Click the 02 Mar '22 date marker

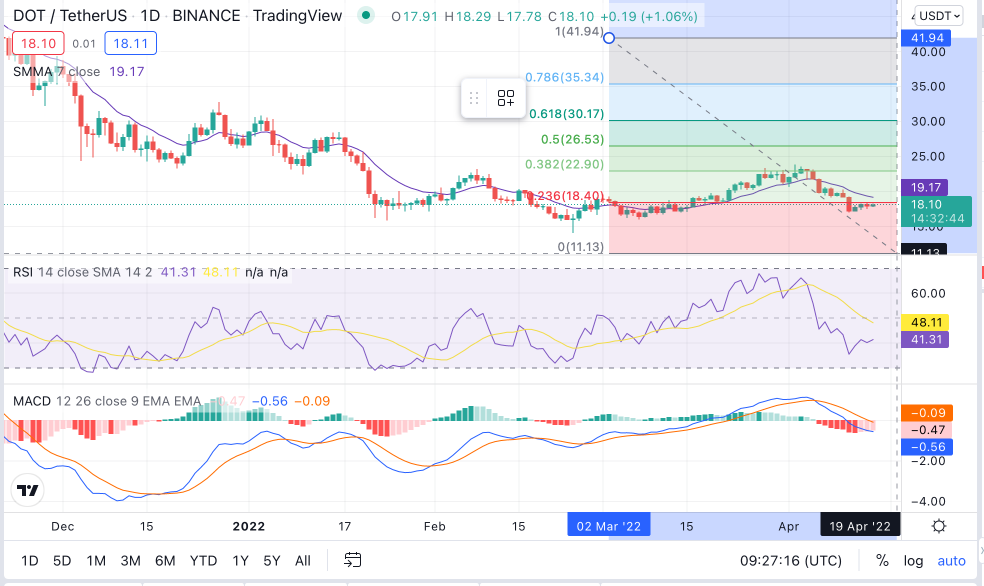[x=609, y=526]
